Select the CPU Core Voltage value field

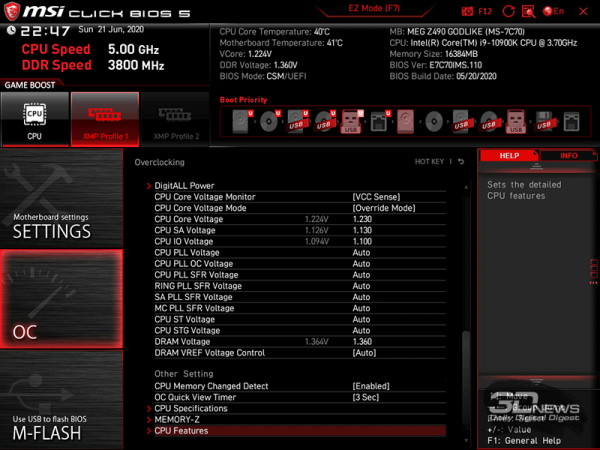click(x=362, y=219)
